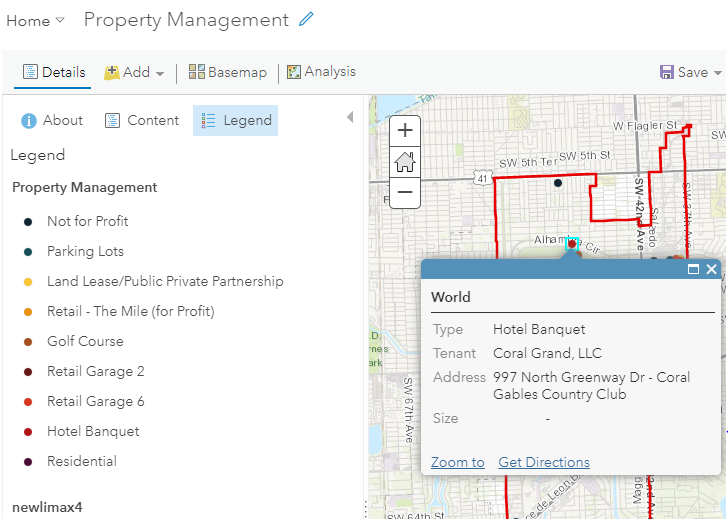Click the zoom in plus button

pos(404,130)
